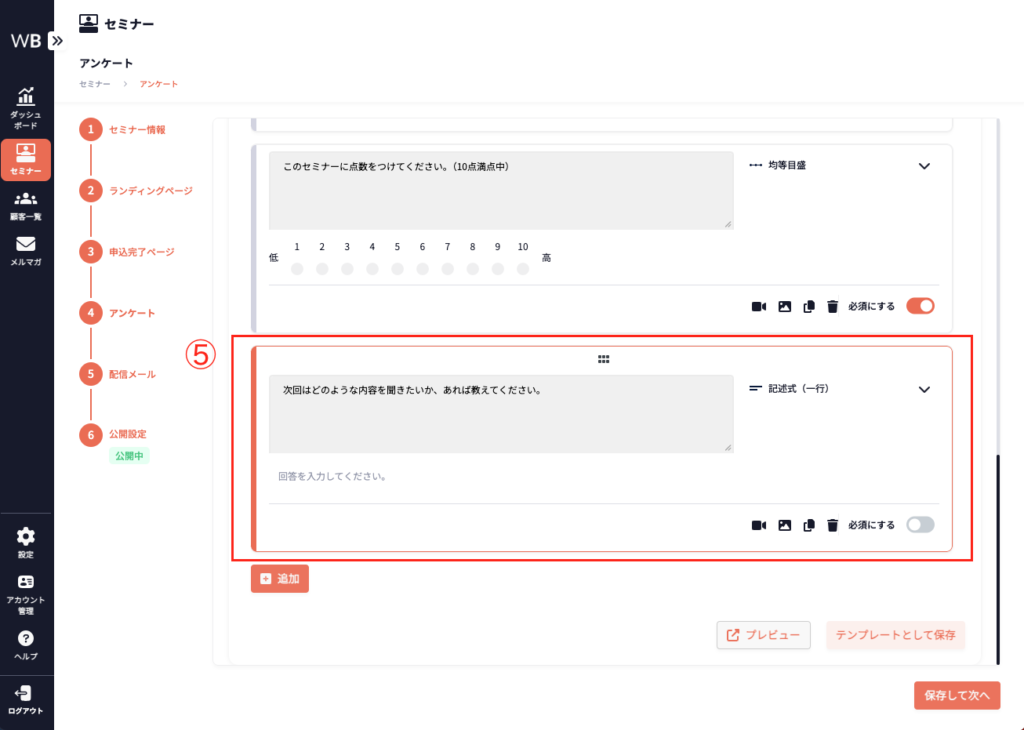The height and width of the screenshot is (730, 1024).
Task: Open メルマガ from the sidebar
Action: tap(27, 250)
